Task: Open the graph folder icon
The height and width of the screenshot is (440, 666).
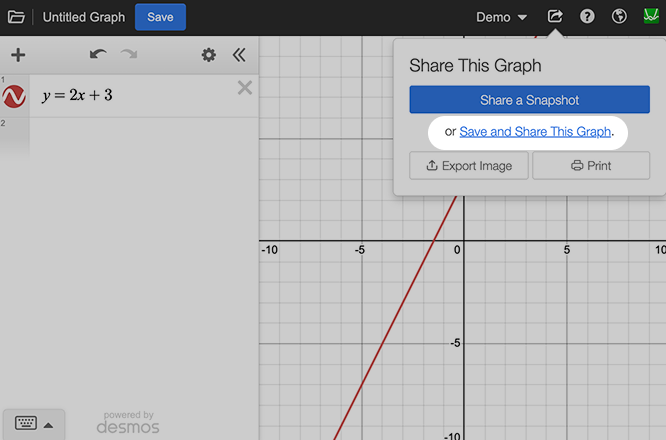Action: click(16, 17)
